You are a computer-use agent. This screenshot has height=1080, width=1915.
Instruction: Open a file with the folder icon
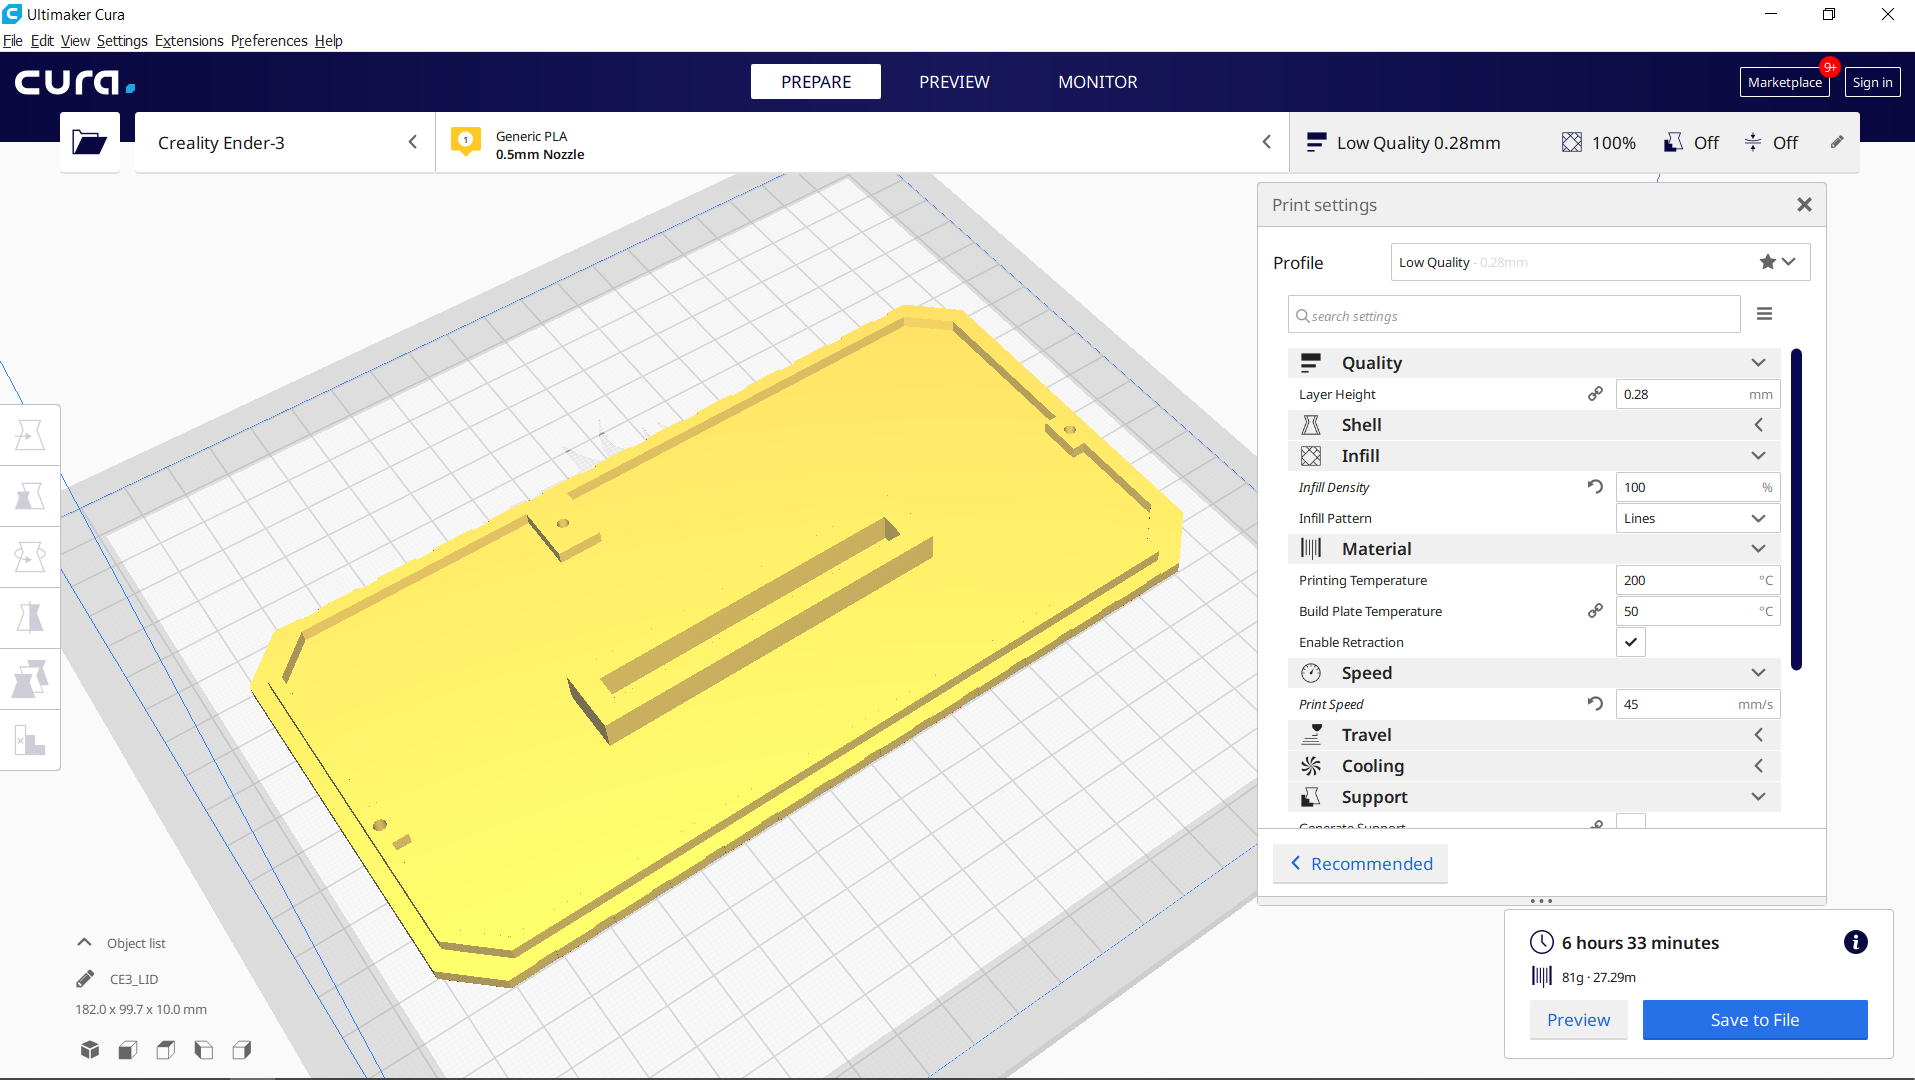[90, 143]
